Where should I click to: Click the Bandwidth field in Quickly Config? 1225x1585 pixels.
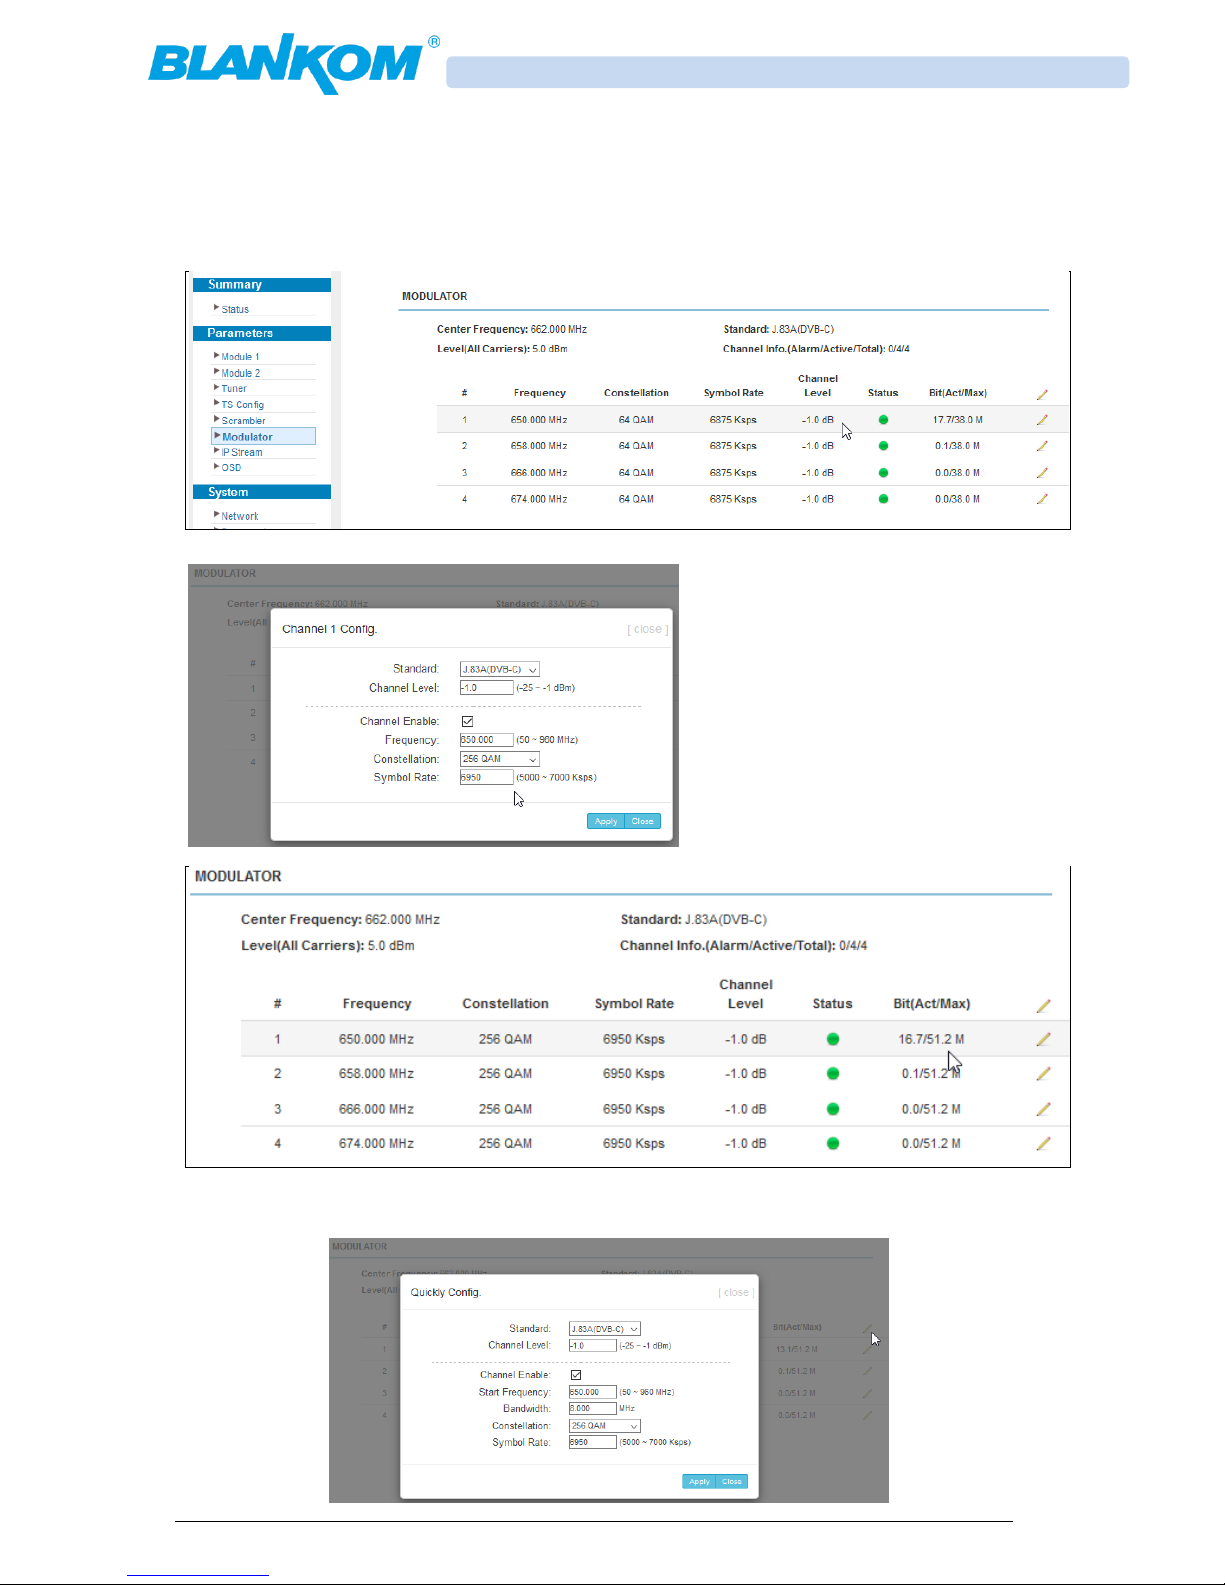(593, 1409)
